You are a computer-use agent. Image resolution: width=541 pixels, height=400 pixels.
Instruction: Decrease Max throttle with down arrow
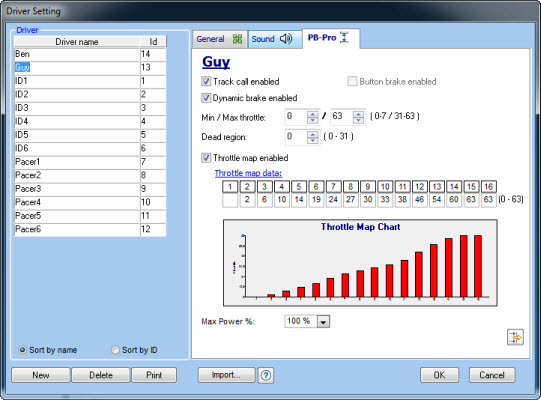[x=358, y=120]
